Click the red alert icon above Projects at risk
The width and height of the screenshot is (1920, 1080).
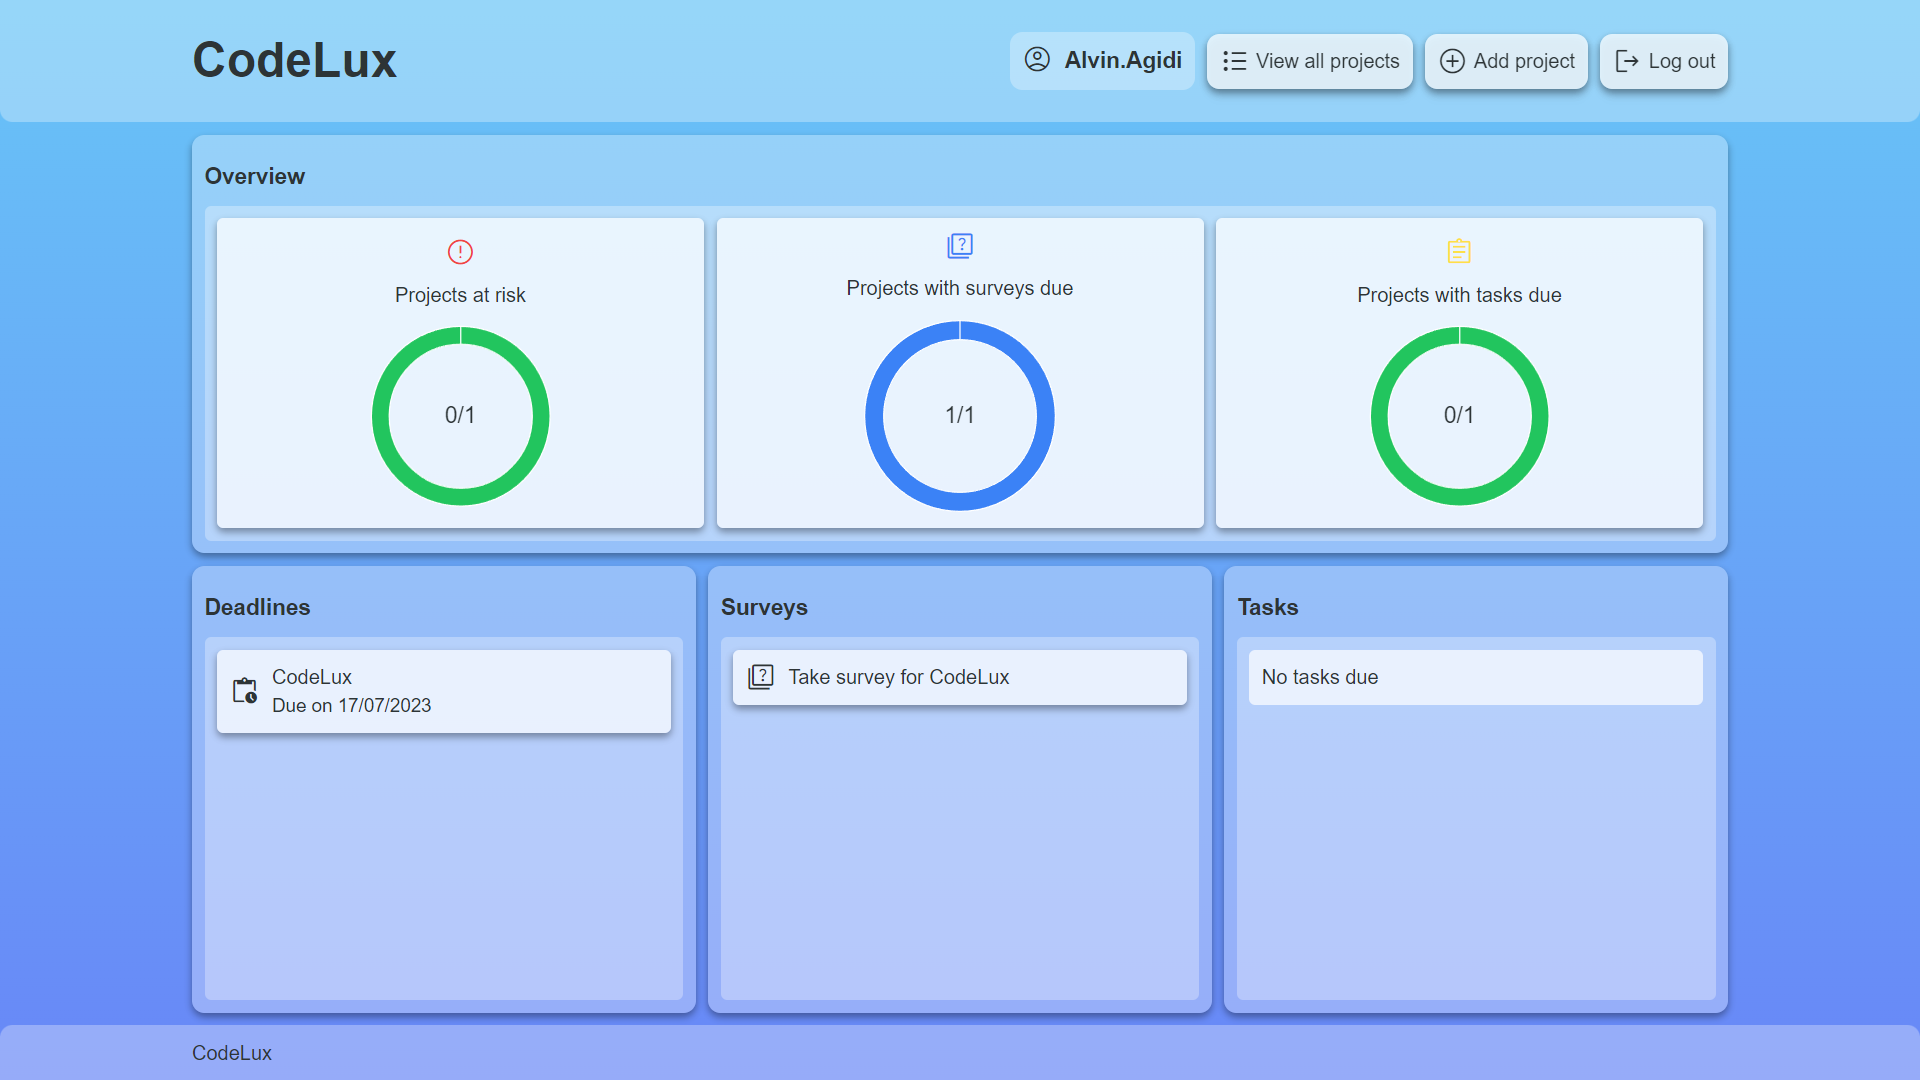pos(460,252)
